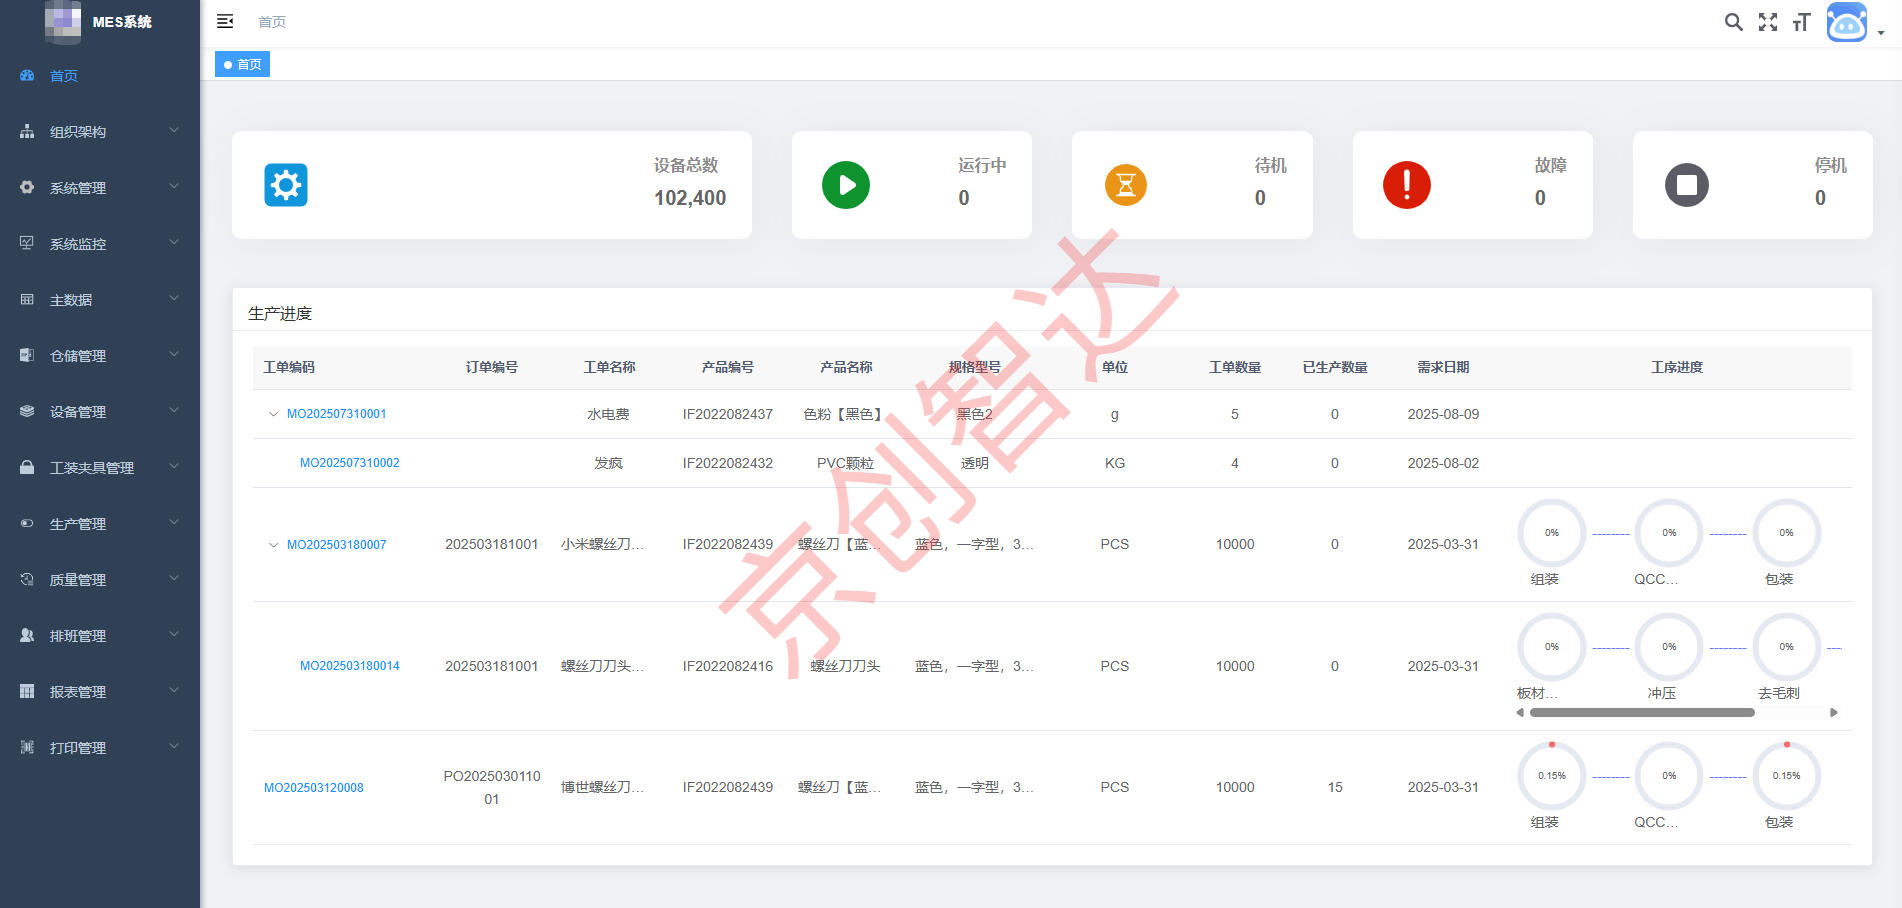Click the gray 停机 stop icon

click(1688, 185)
